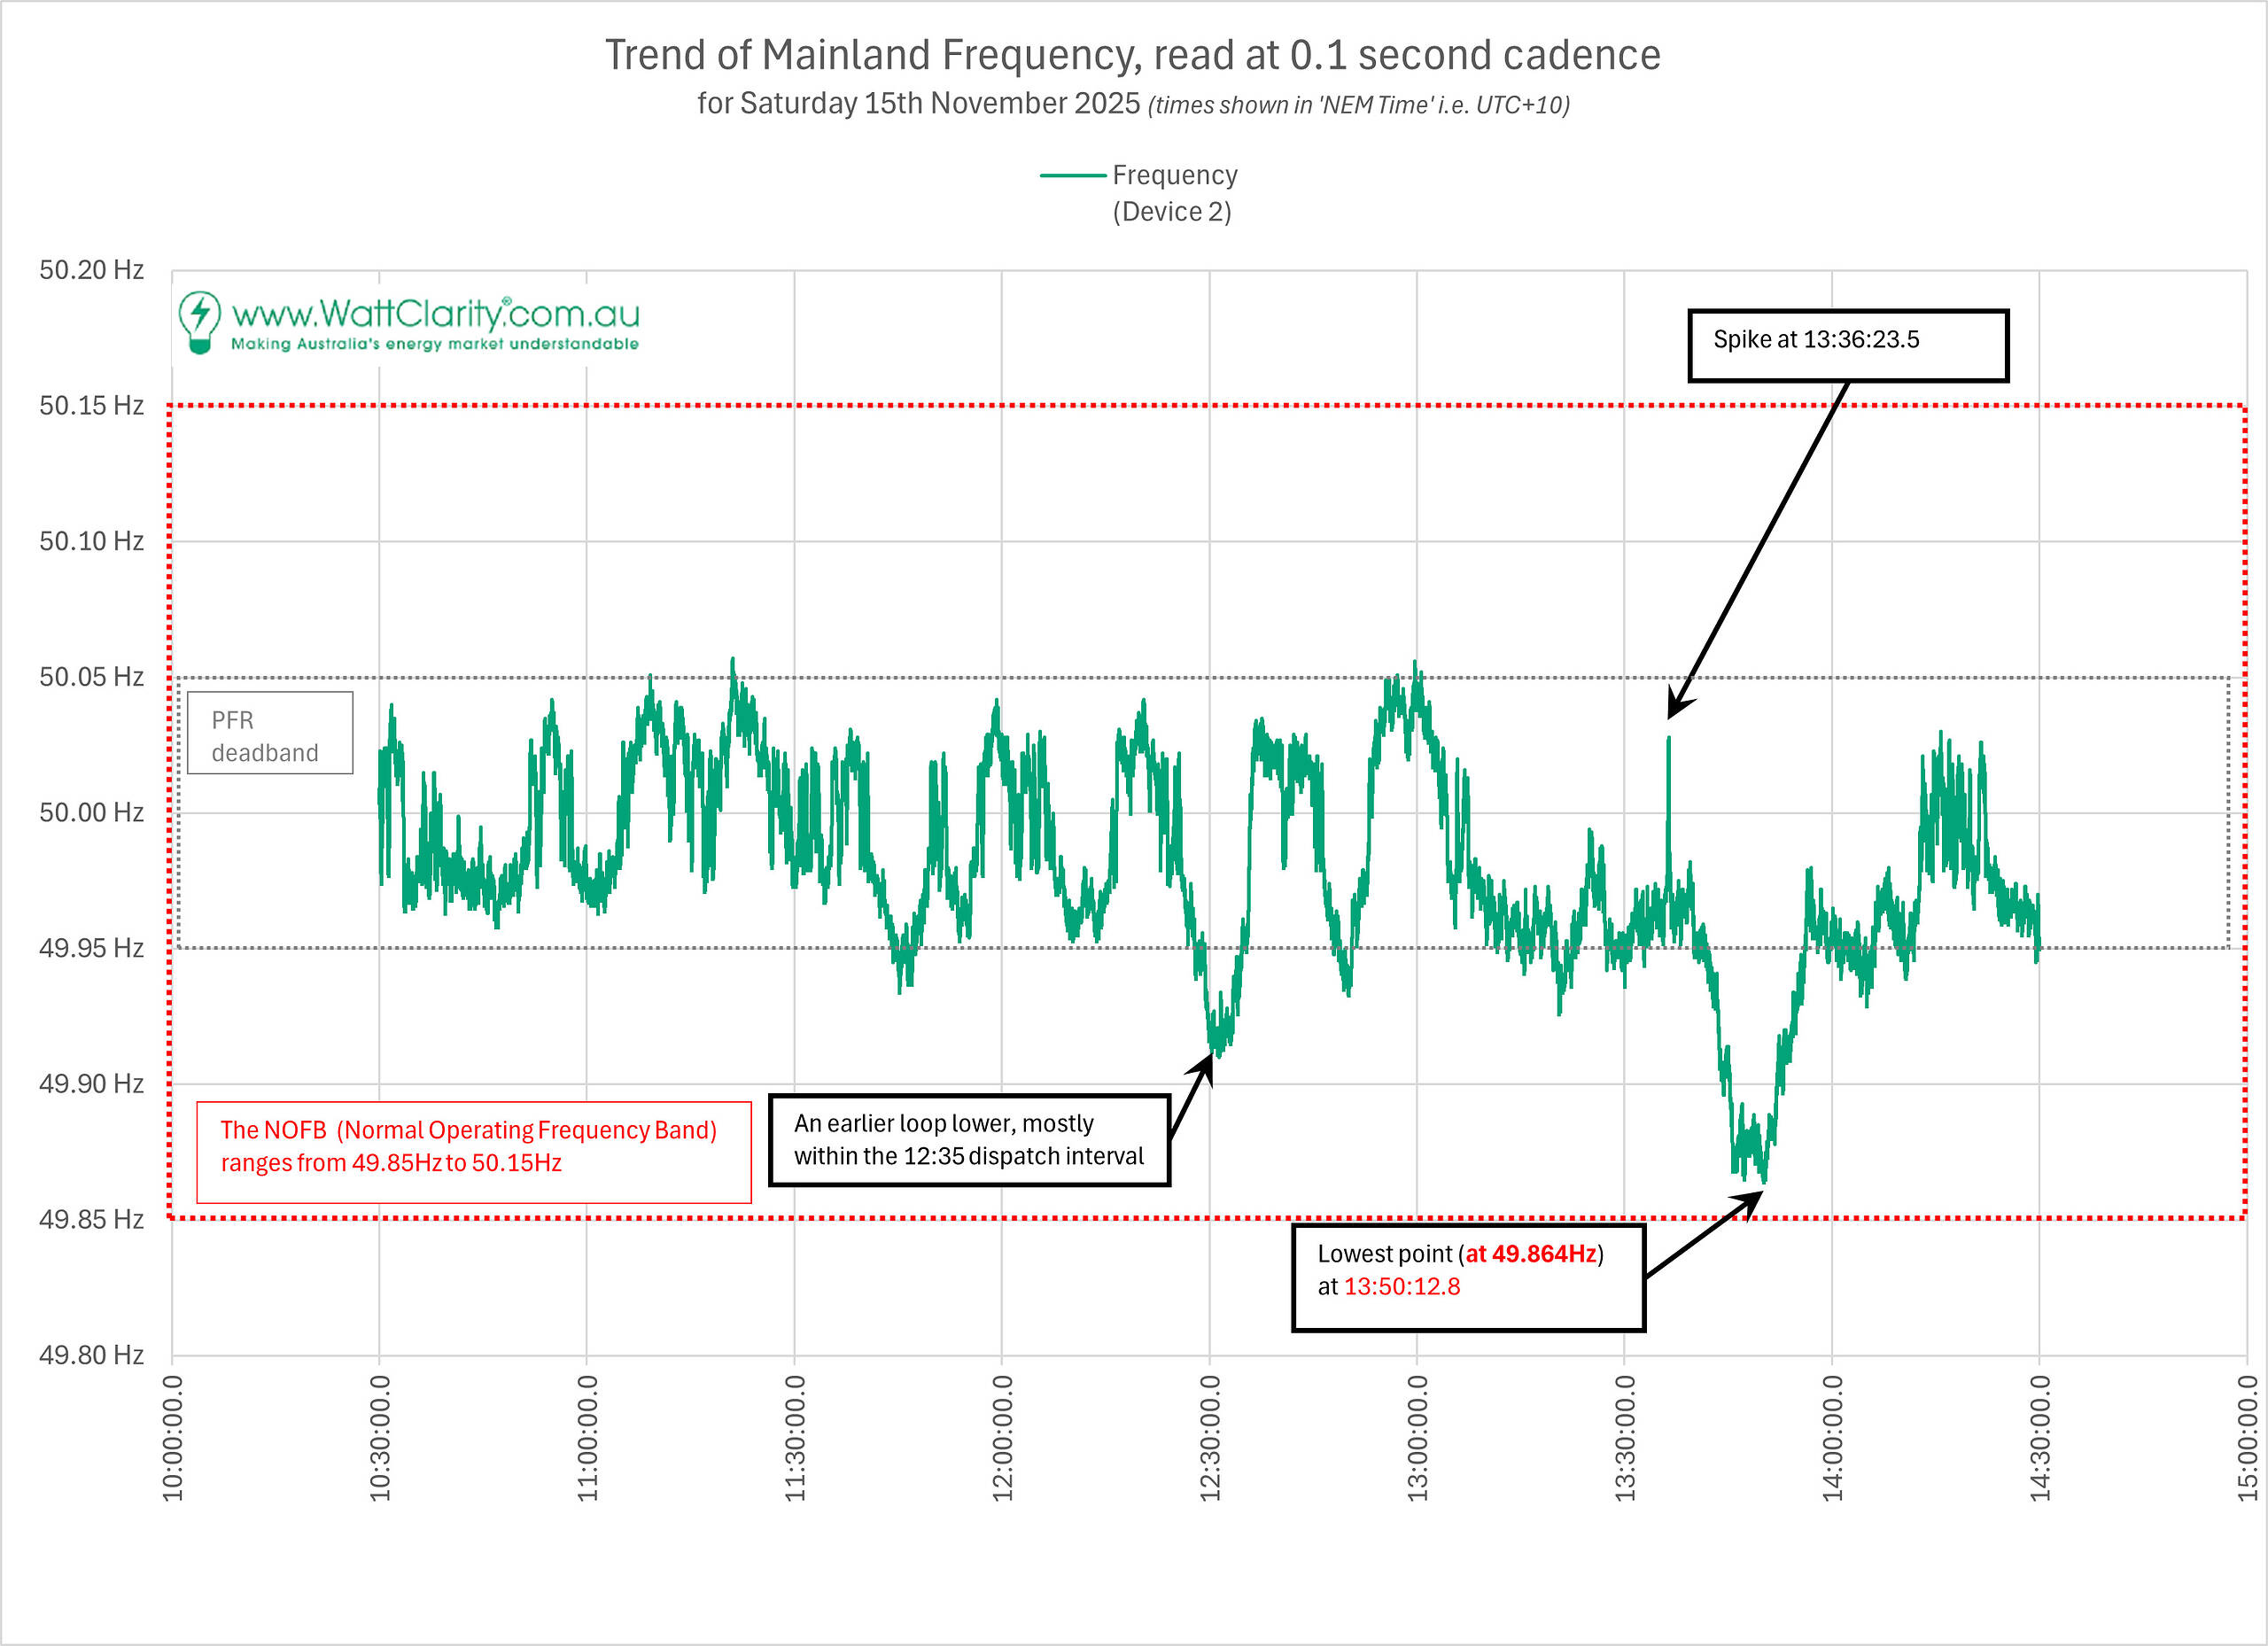Click the chart title 'Trend of Mainland Frequency'

coord(1132,55)
